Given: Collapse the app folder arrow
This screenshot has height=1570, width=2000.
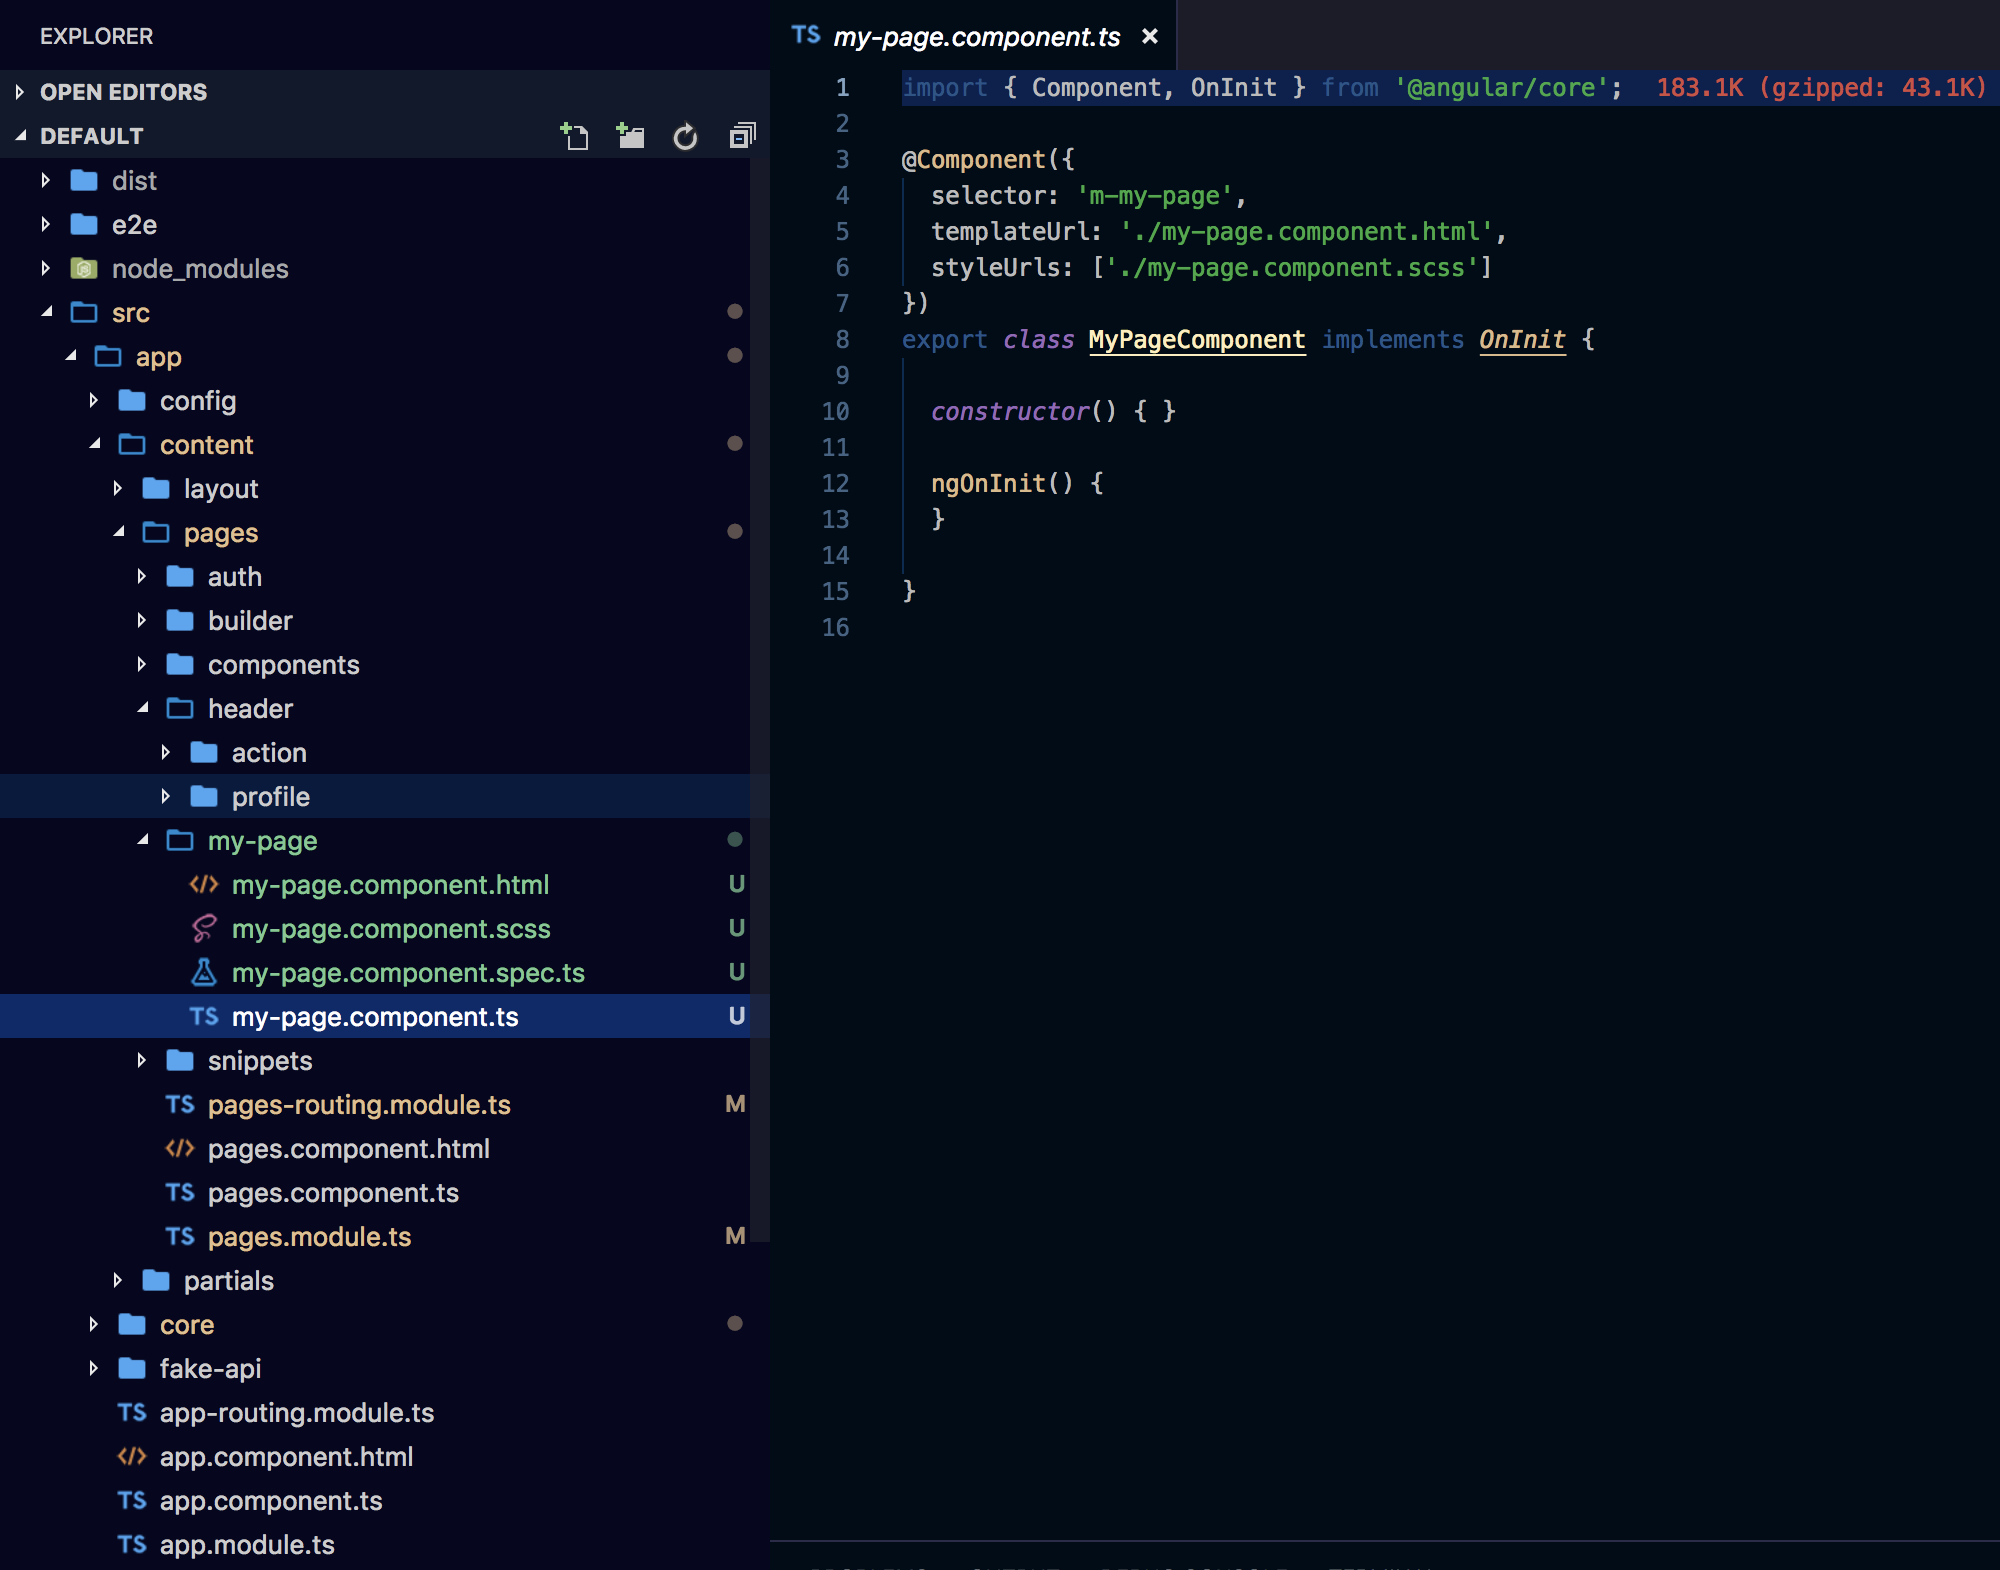Looking at the screenshot, I should pos(70,356).
